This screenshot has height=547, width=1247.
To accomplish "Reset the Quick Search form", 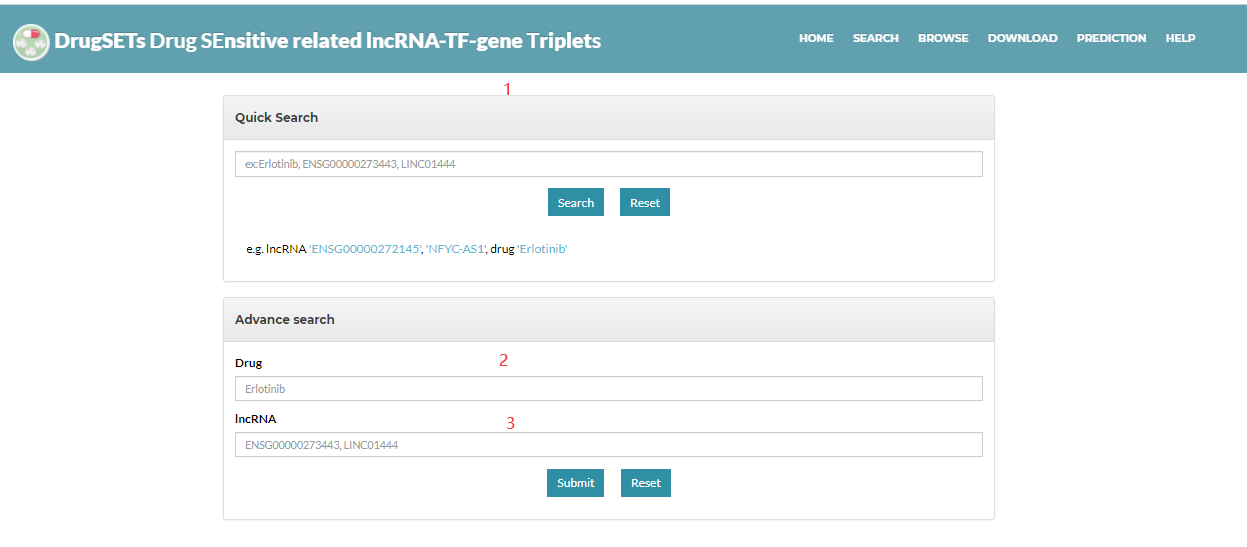I will tap(644, 203).
